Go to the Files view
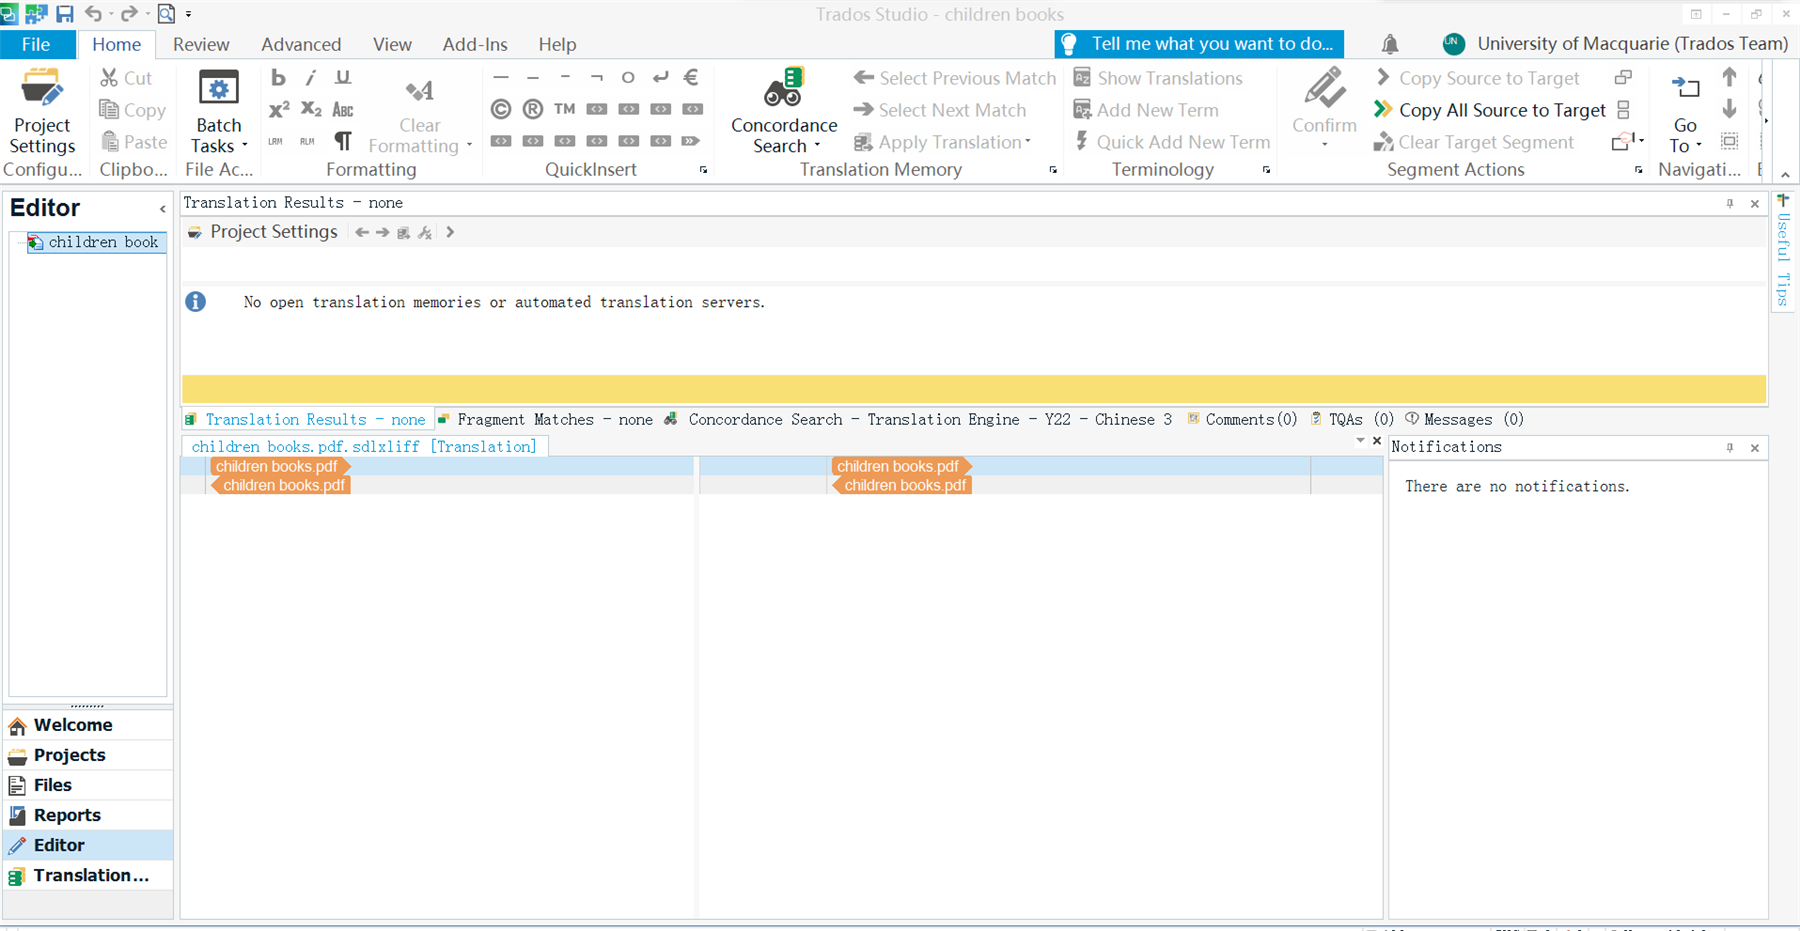This screenshot has width=1800, height=931. click(x=88, y=785)
